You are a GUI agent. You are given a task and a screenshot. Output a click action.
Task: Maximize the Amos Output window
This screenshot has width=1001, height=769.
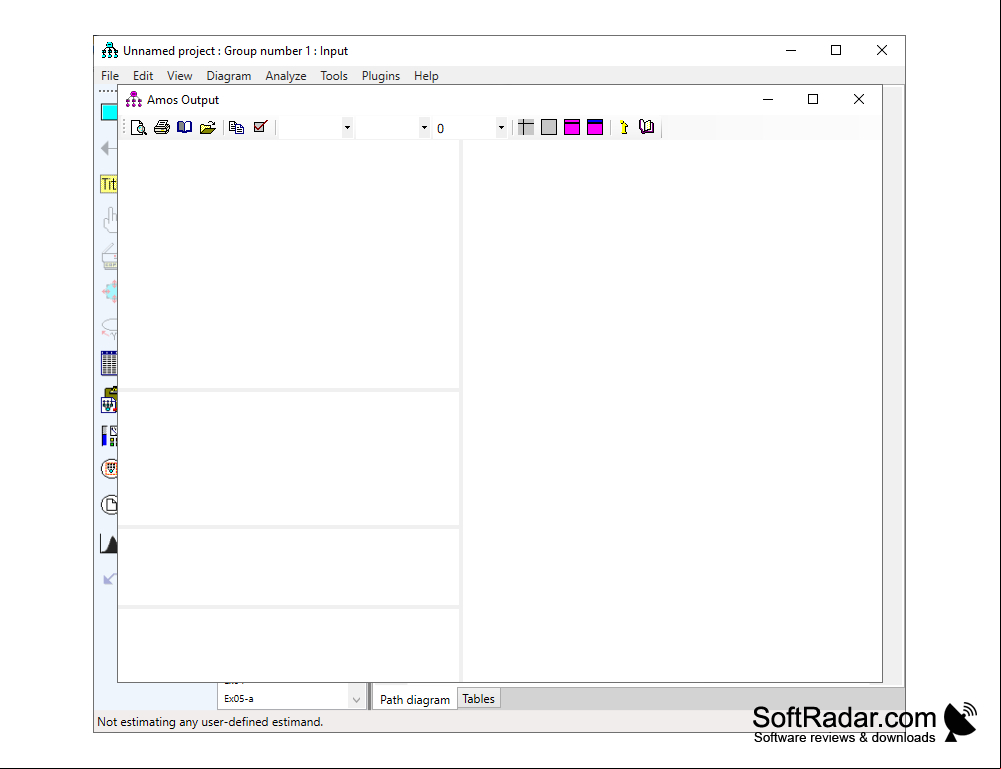click(x=813, y=99)
